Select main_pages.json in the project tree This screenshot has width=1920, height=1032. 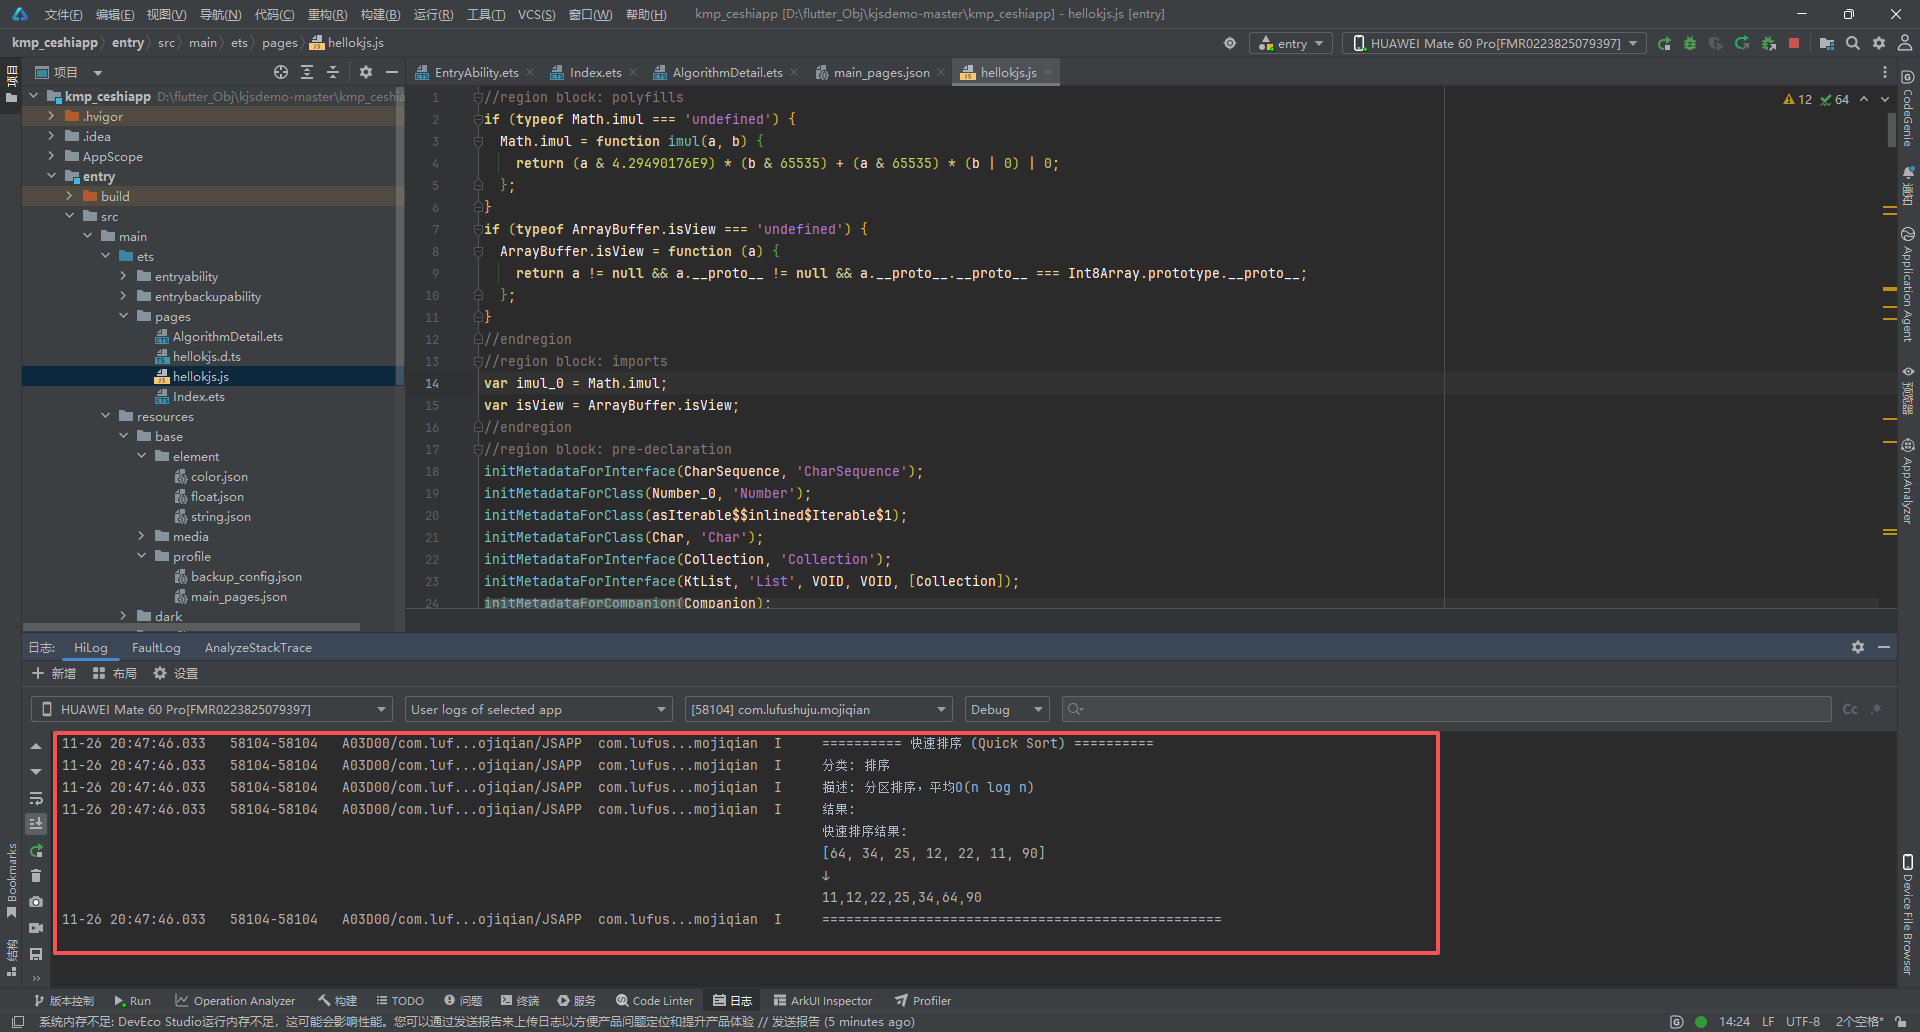[x=238, y=596]
